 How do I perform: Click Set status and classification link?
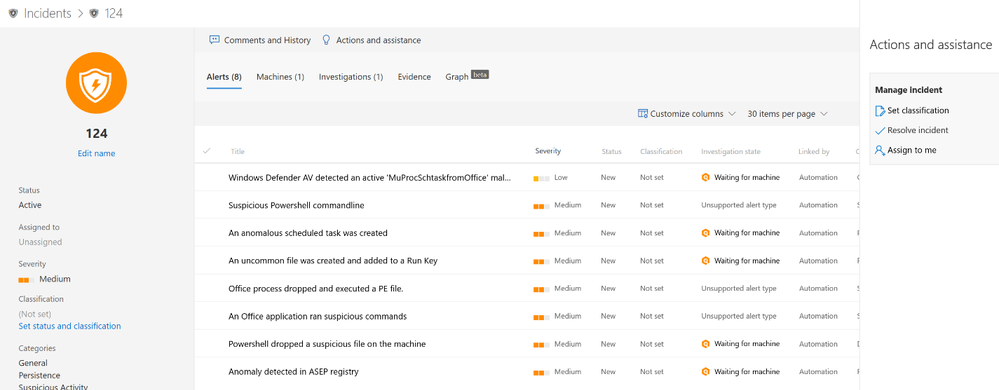point(69,326)
